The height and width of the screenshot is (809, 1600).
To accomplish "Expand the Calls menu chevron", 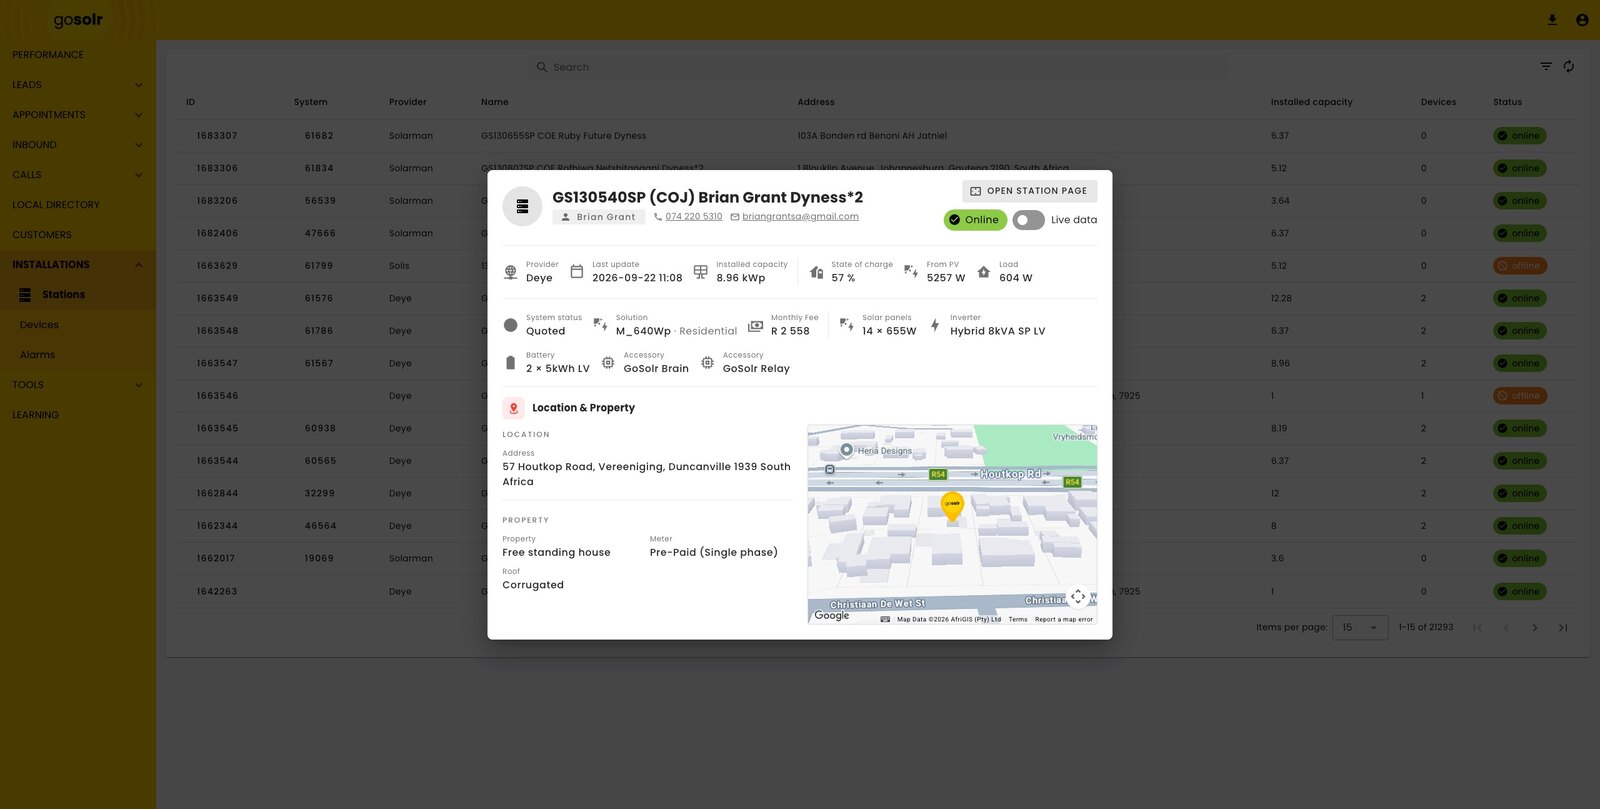I will [138, 175].
